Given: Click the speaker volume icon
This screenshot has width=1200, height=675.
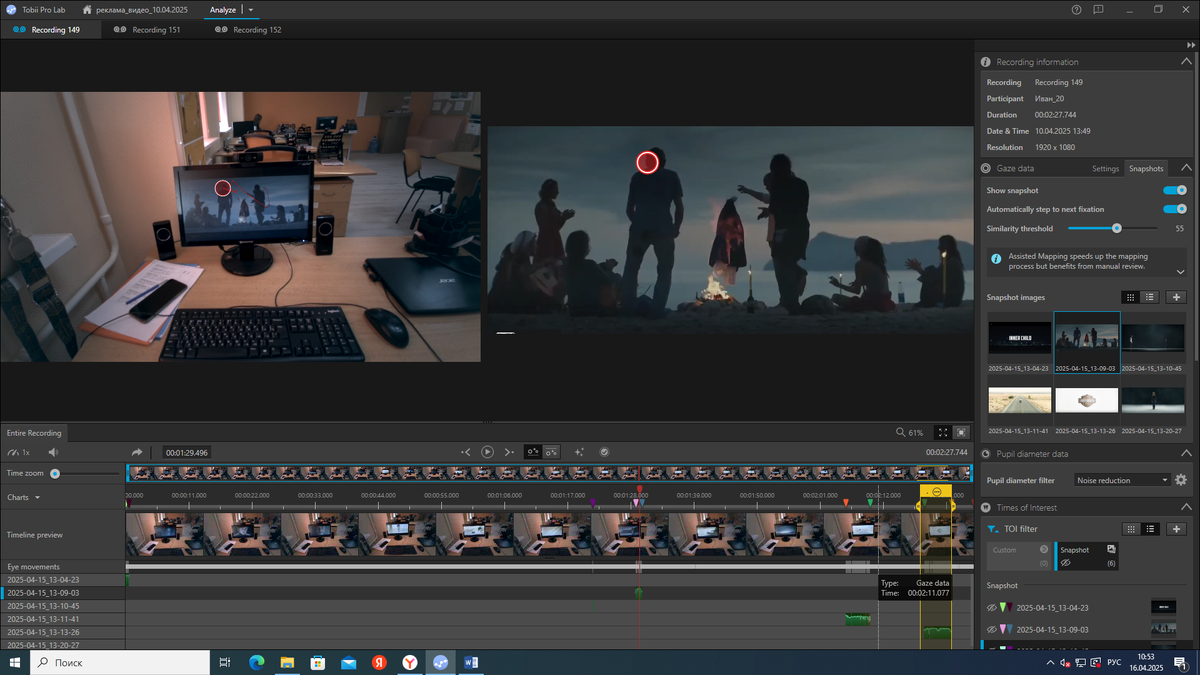Looking at the screenshot, I should pos(54,453).
